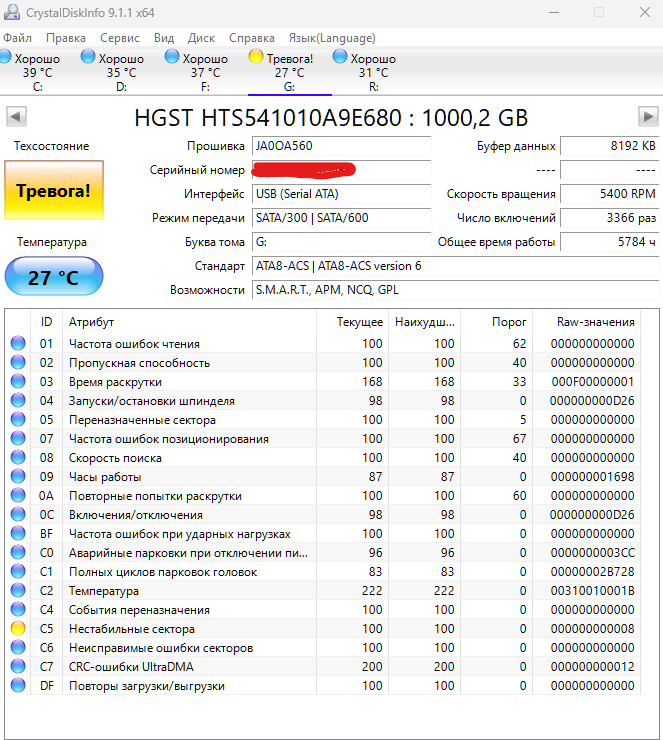
Task: Click the Raw-значения column header
Action: point(587,322)
